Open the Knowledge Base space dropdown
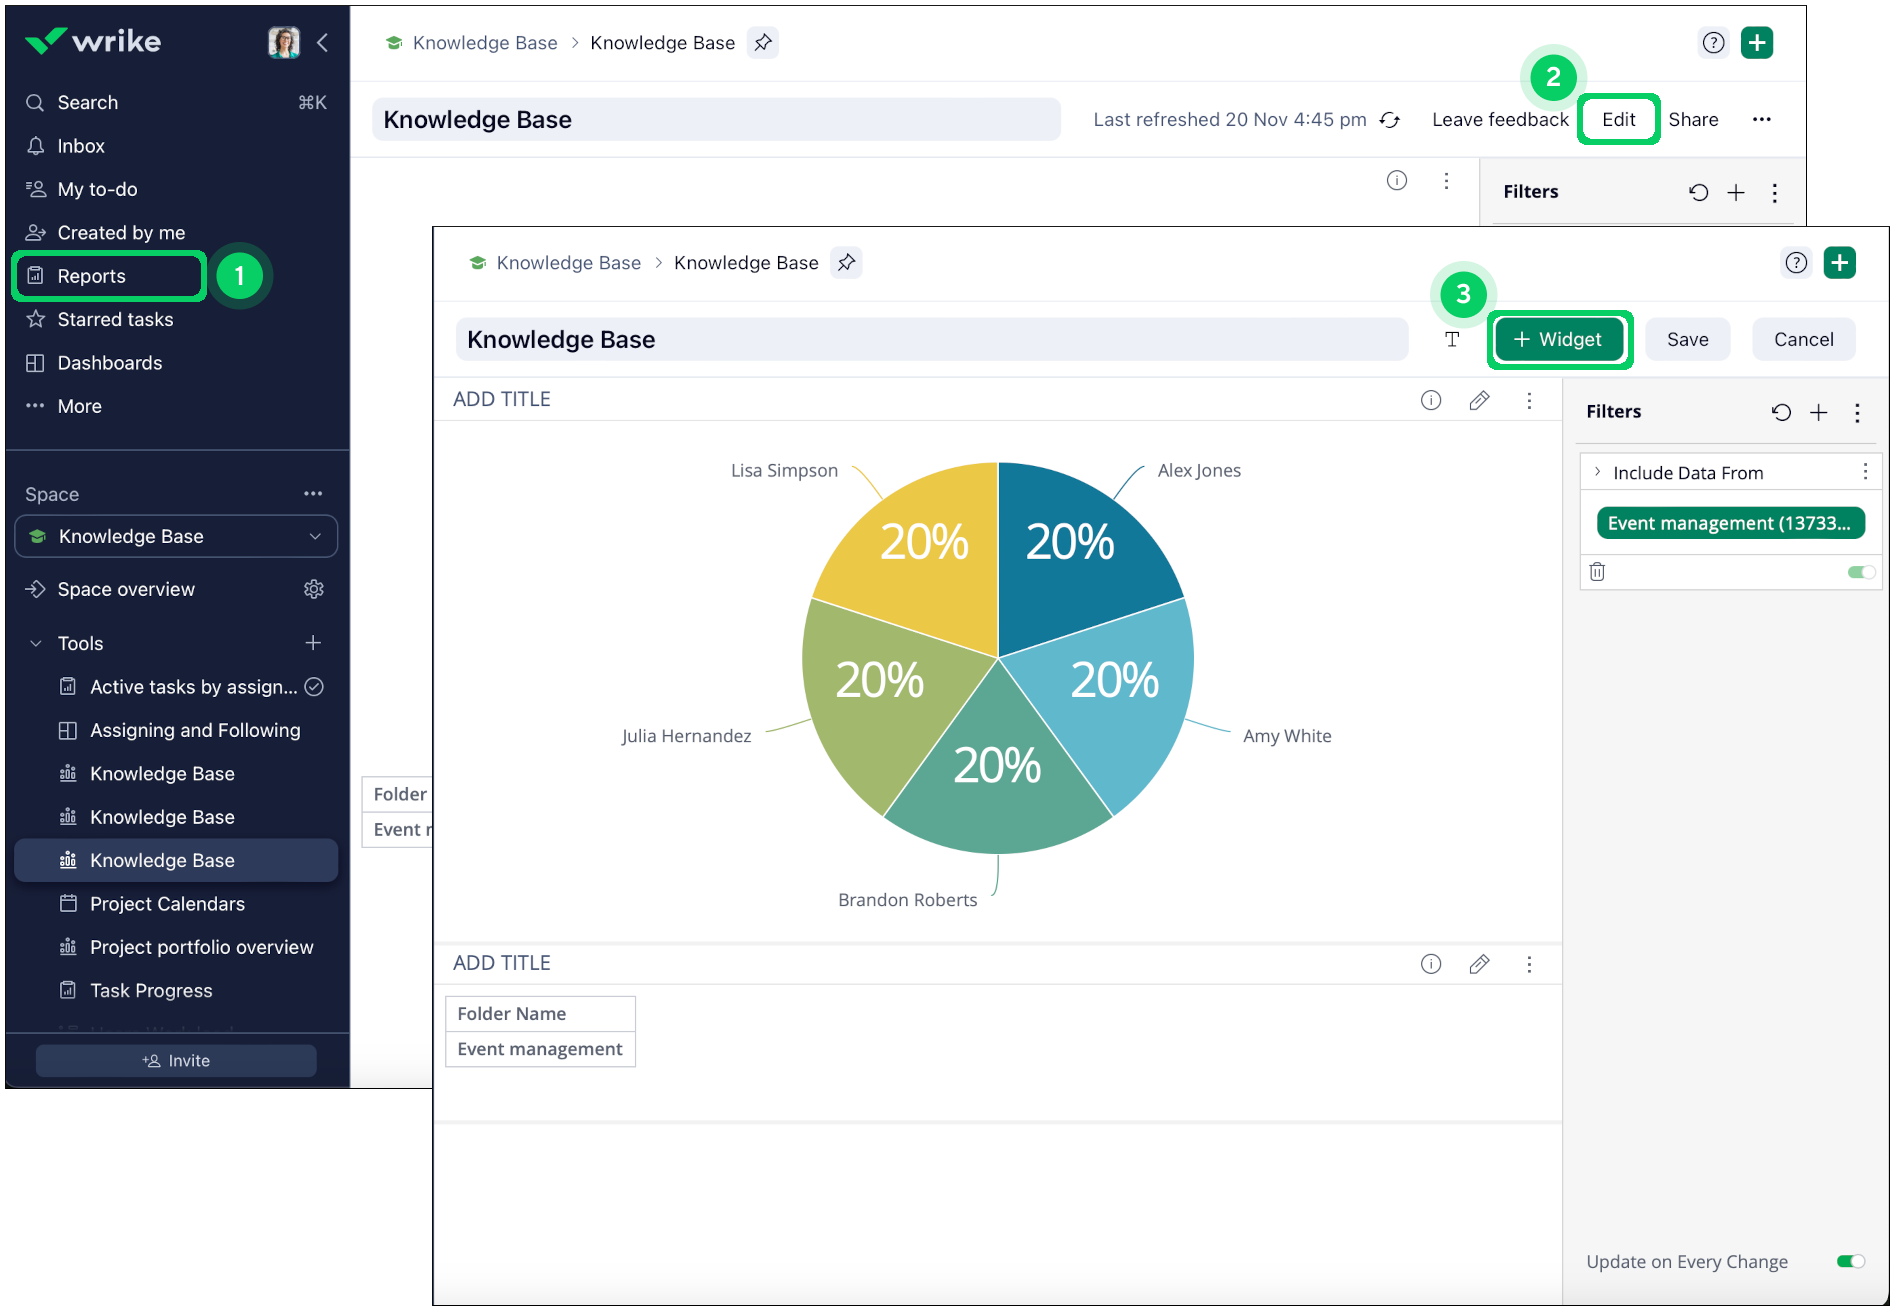The height and width of the screenshot is (1314, 1899). 176,536
